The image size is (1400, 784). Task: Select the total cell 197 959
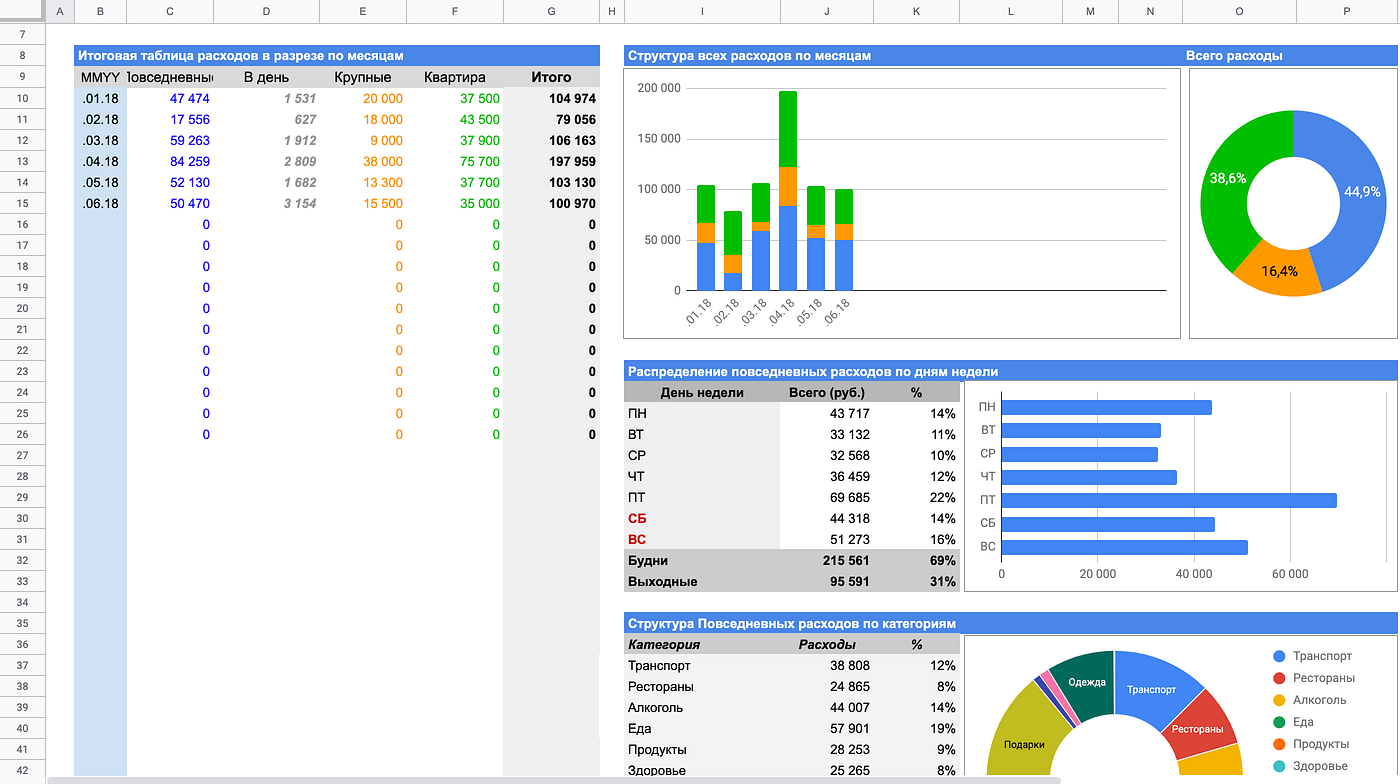click(551, 161)
